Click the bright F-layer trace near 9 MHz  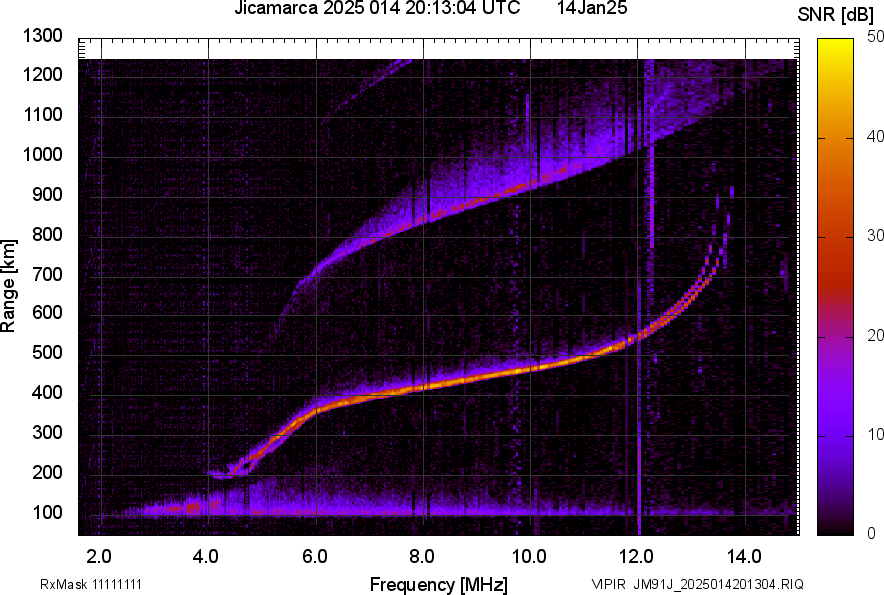pos(477,379)
